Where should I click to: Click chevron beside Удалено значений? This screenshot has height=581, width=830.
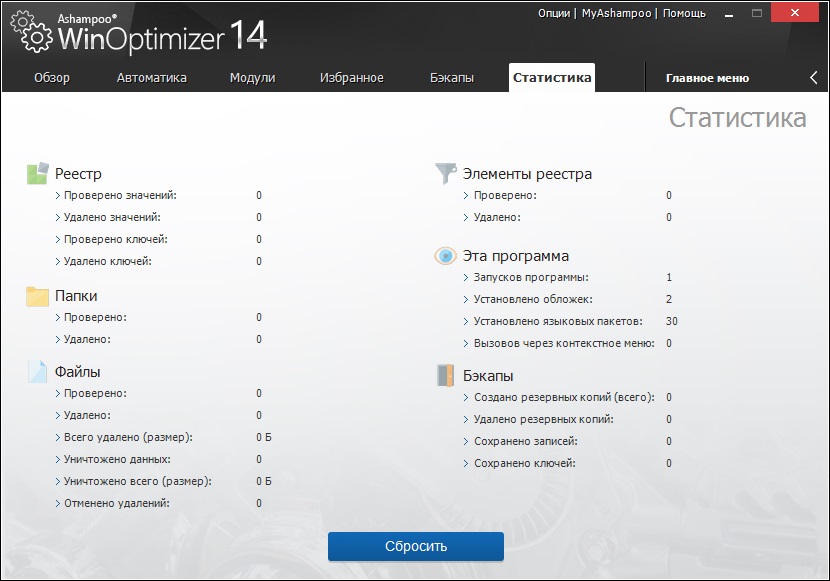click(58, 217)
